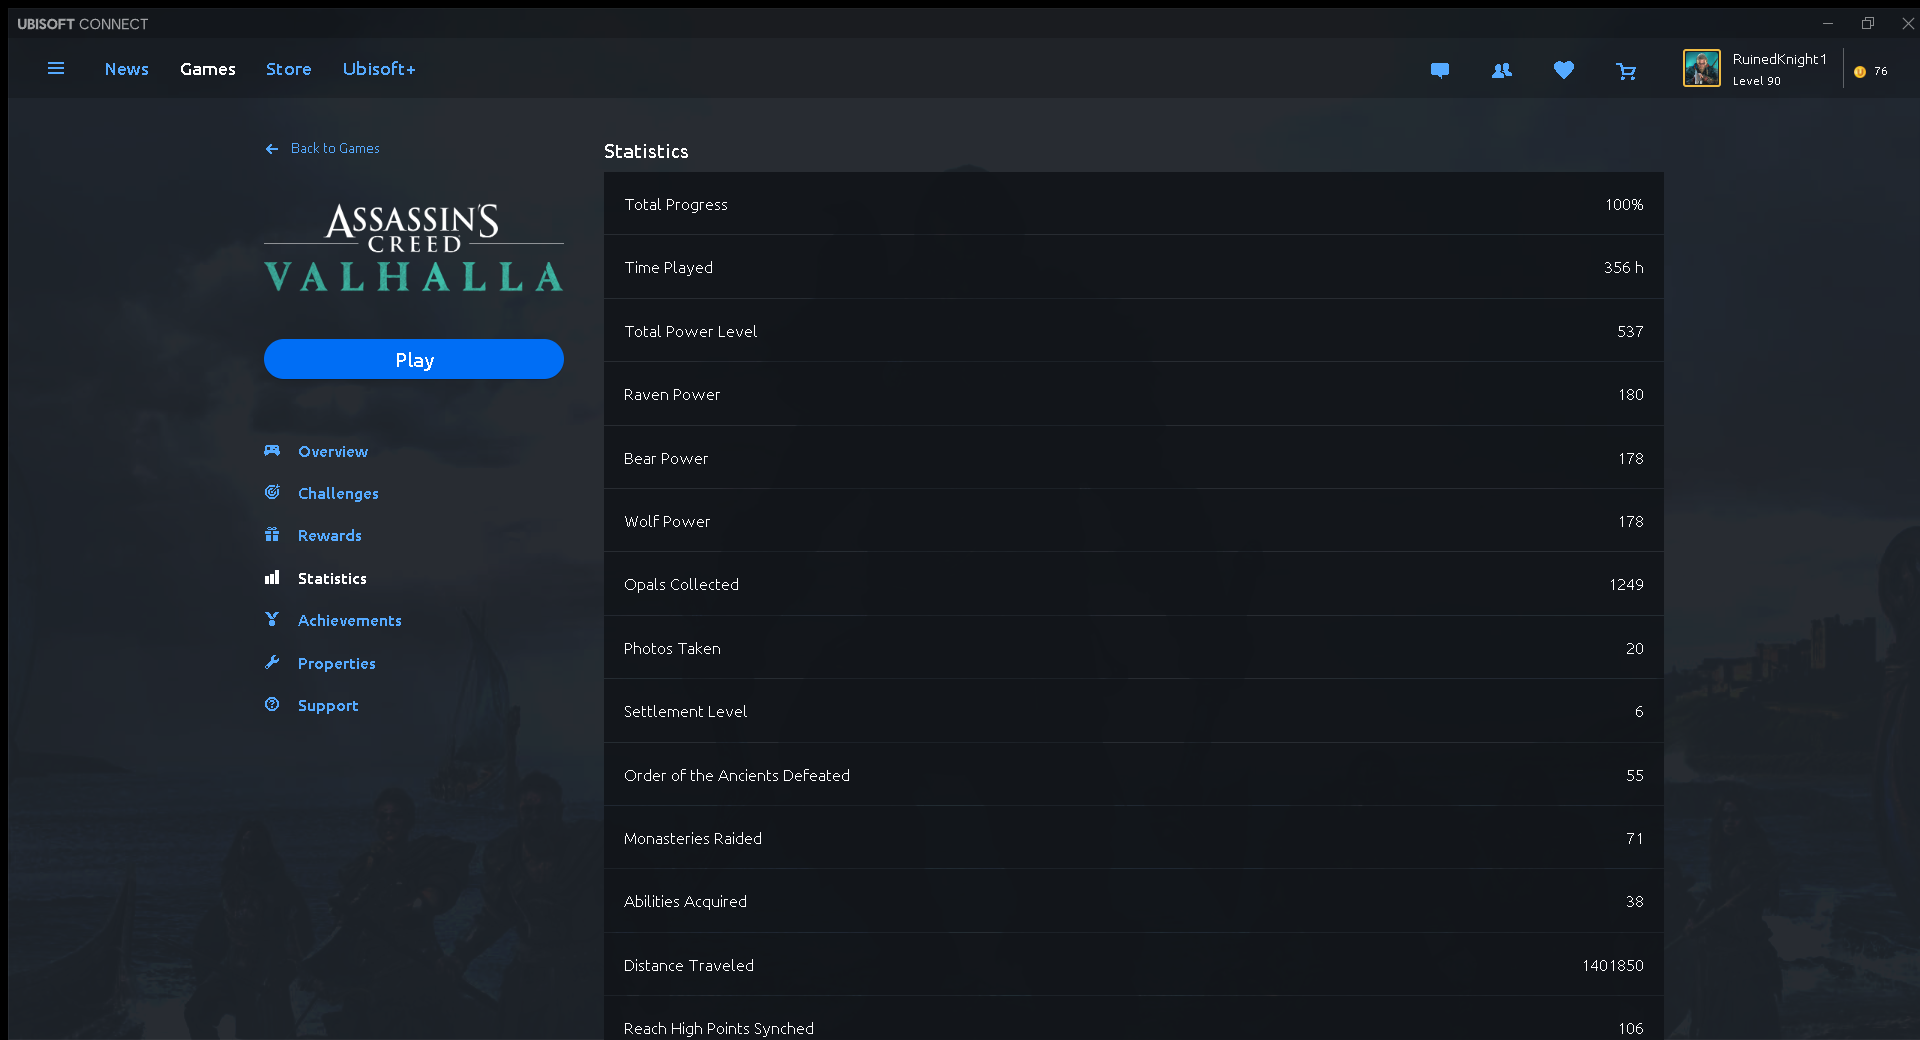Image resolution: width=1920 pixels, height=1040 pixels.
Task: Open the chat messages icon
Action: point(1440,70)
